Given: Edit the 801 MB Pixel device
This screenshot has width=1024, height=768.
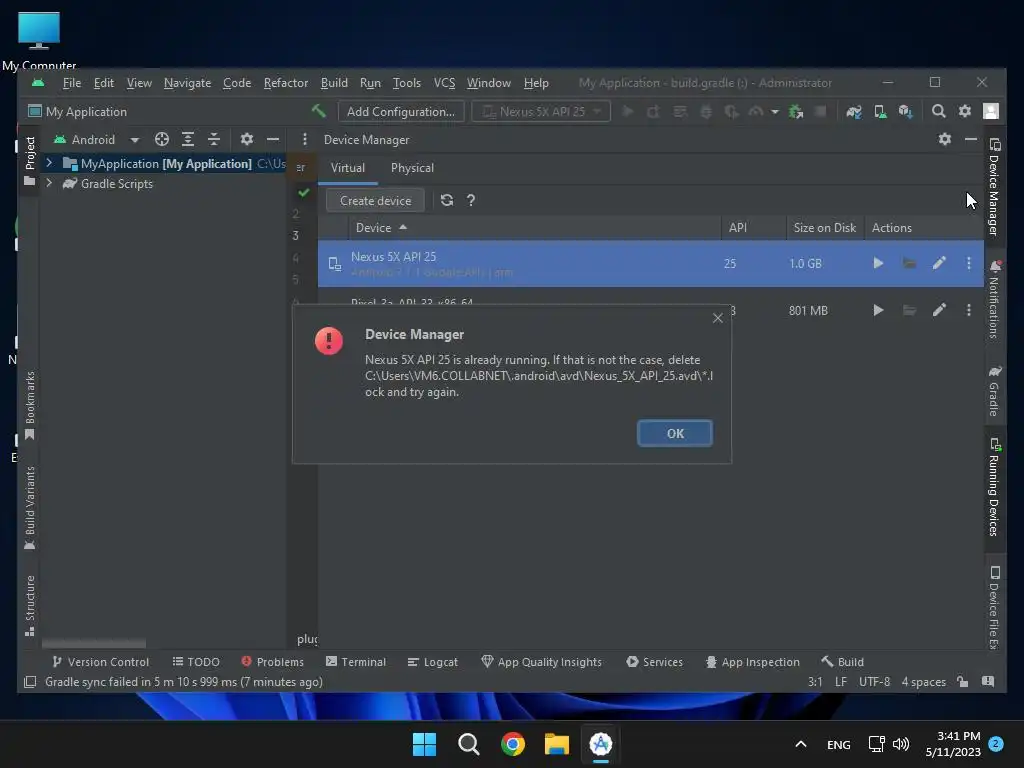Looking at the screenshot, I should point(939,310).
